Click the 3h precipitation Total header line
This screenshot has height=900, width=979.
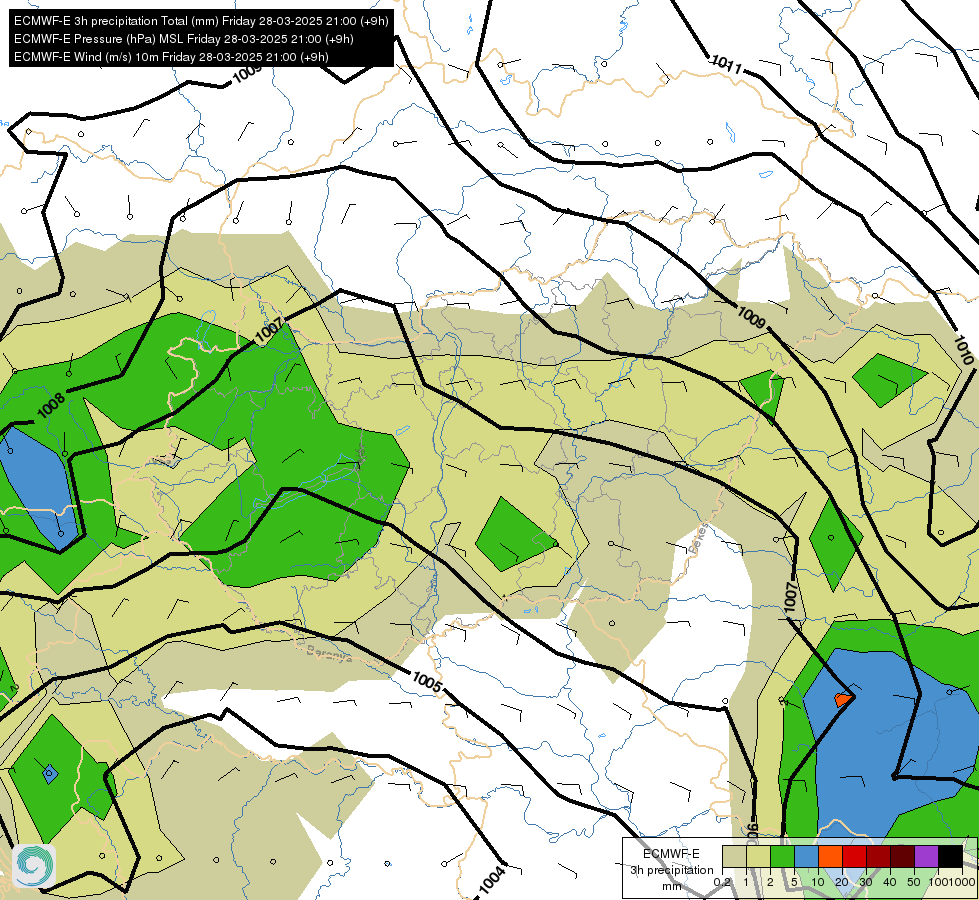click(201, 21)
